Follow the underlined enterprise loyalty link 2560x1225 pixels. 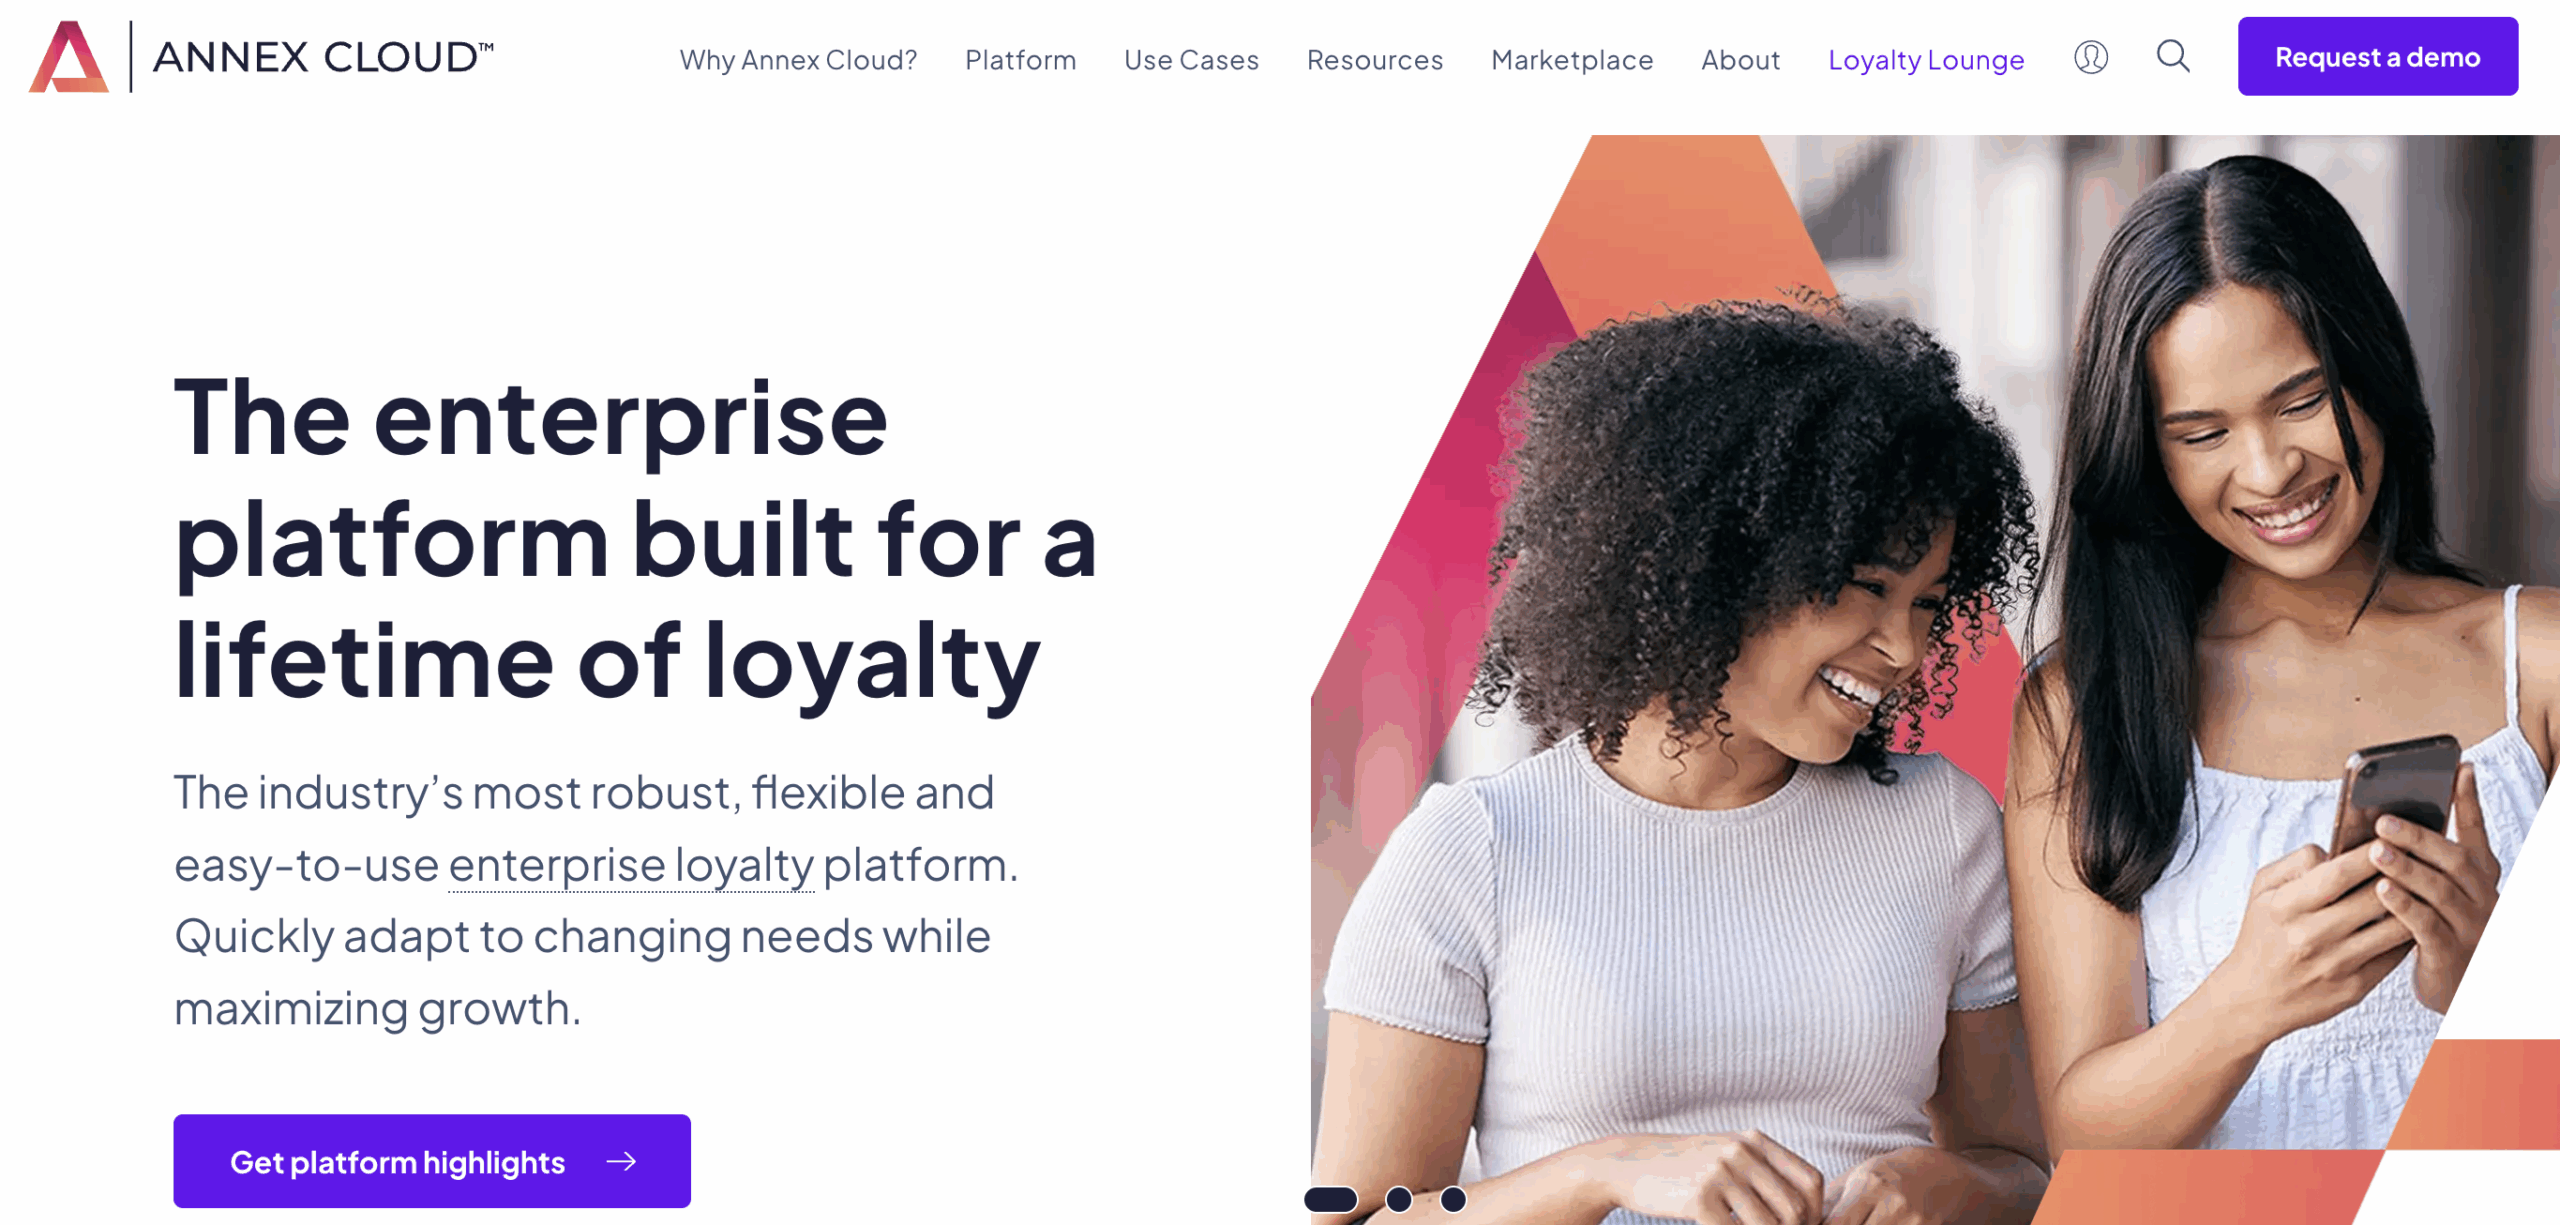coord(631,865)
